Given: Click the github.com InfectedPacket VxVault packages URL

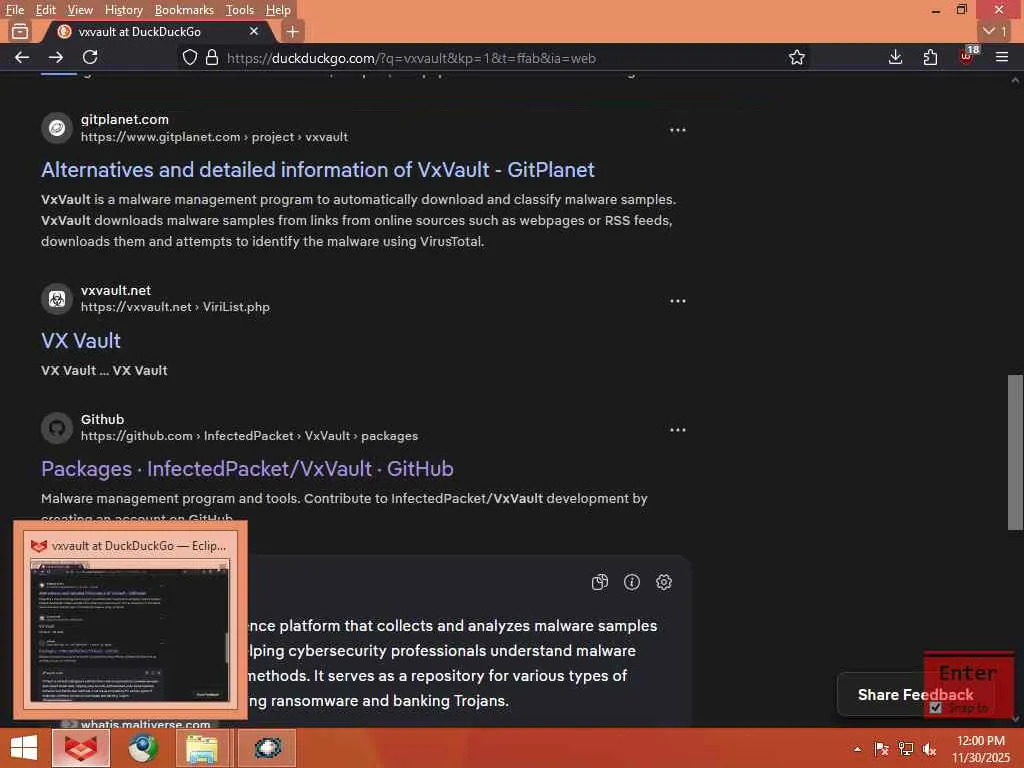Looking at the screenshot, I should pos(249,436).
